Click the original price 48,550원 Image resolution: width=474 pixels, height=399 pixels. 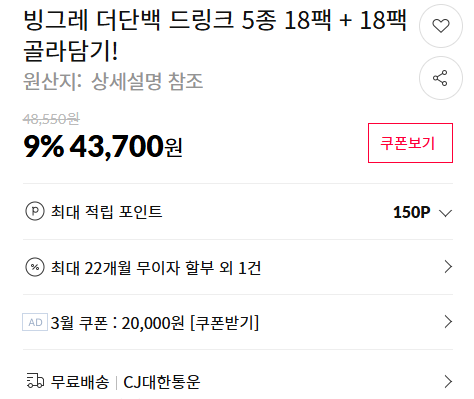coord(51,119)
